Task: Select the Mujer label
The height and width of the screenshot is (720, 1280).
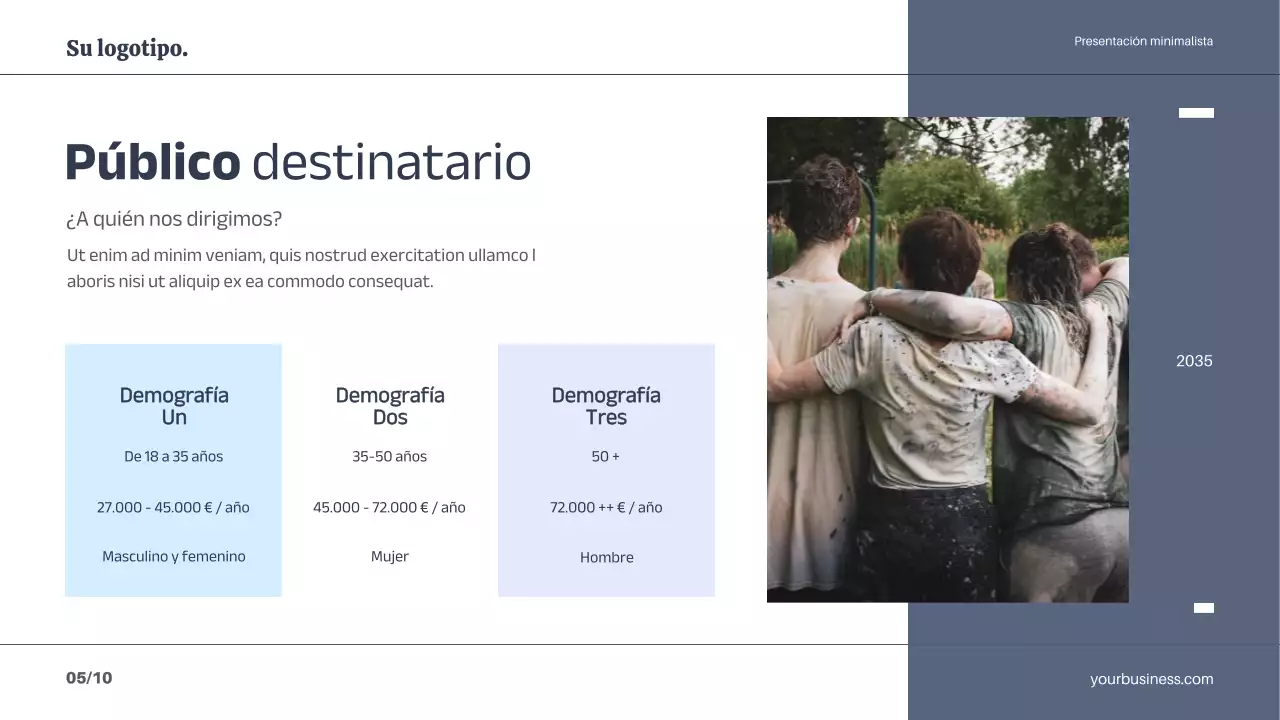Action: point(390,556)
